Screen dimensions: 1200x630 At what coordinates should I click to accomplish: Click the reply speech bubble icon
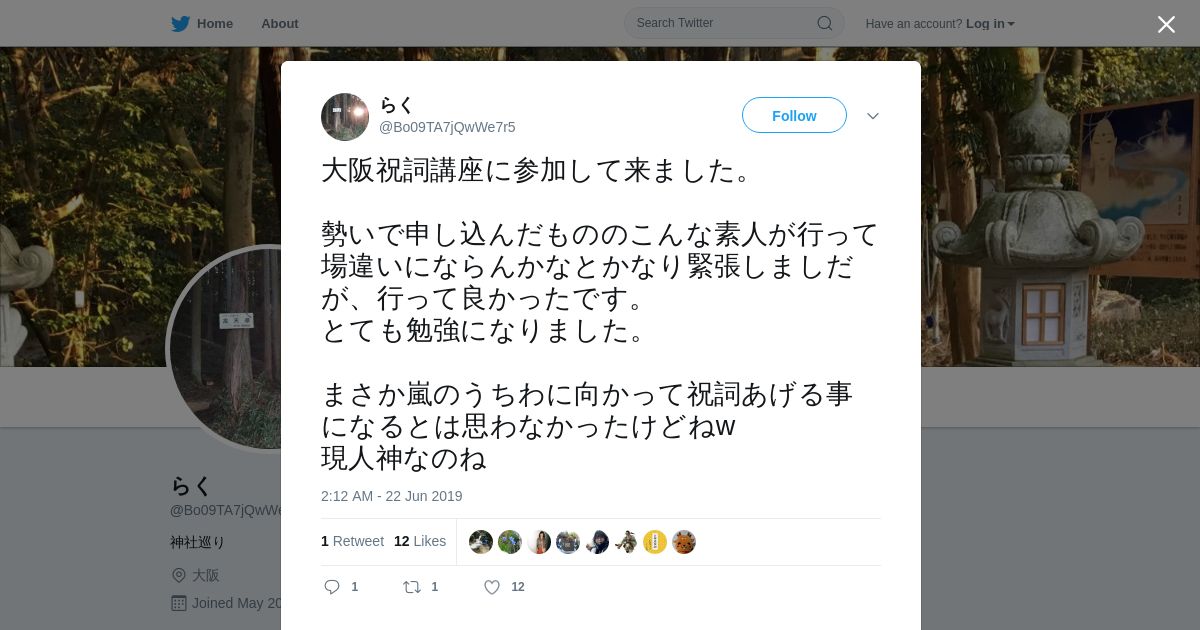click(332, 587)
